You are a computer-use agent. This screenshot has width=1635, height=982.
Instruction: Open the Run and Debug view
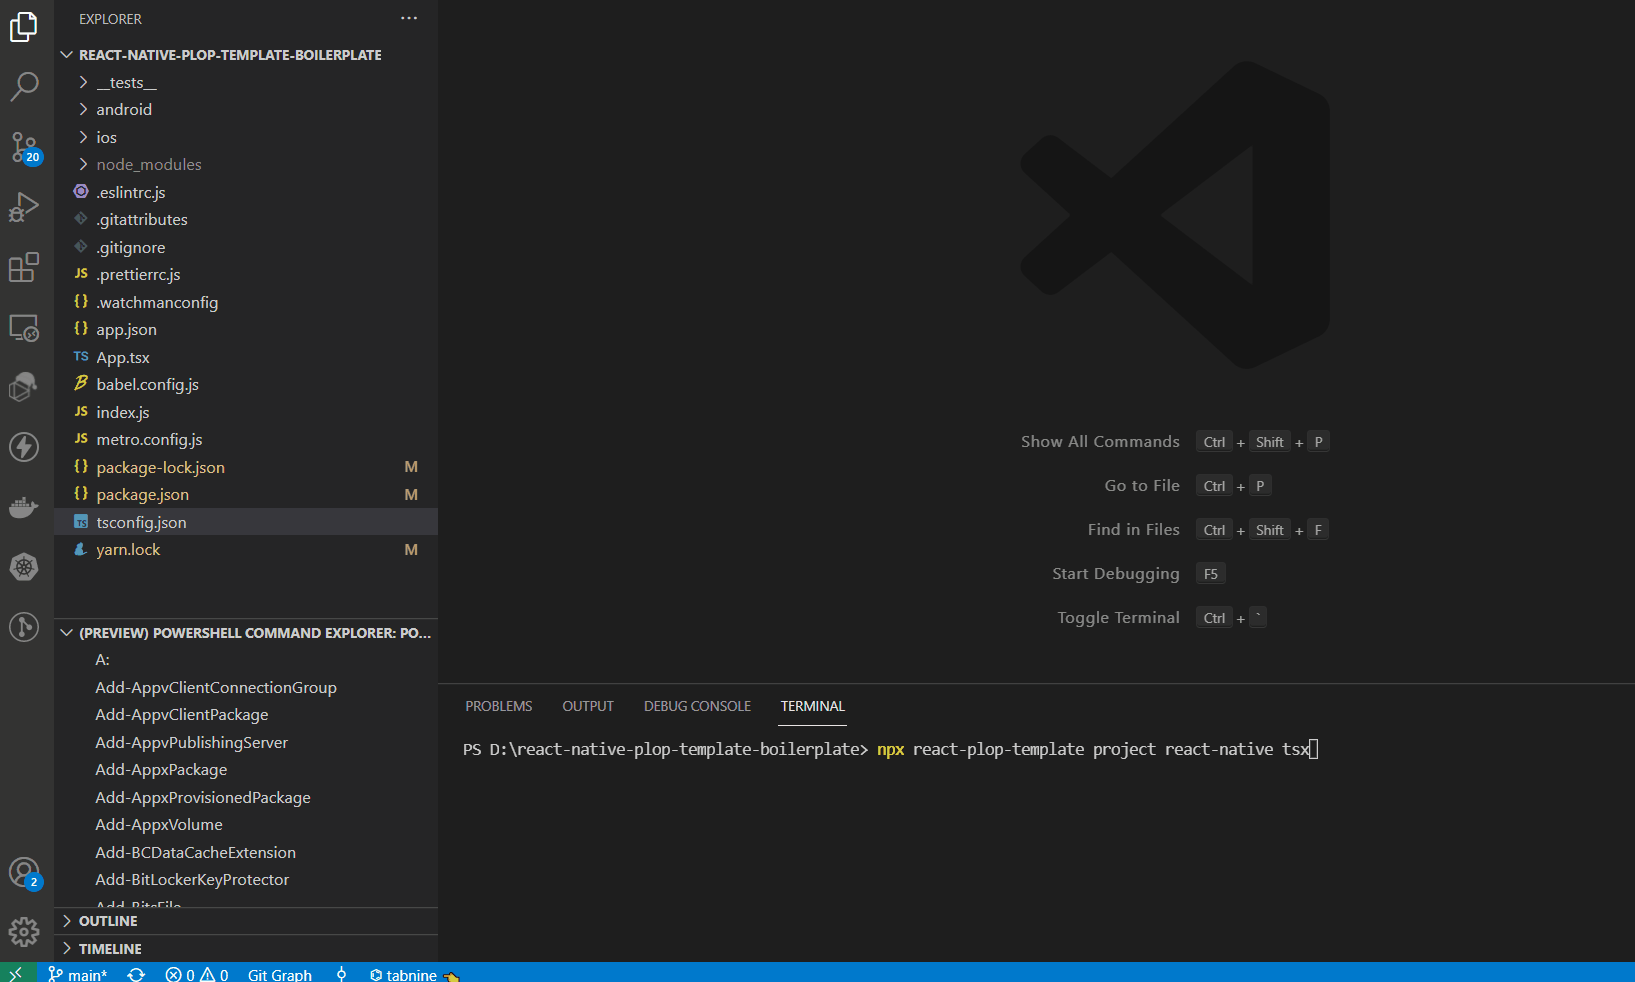(24, 207)
